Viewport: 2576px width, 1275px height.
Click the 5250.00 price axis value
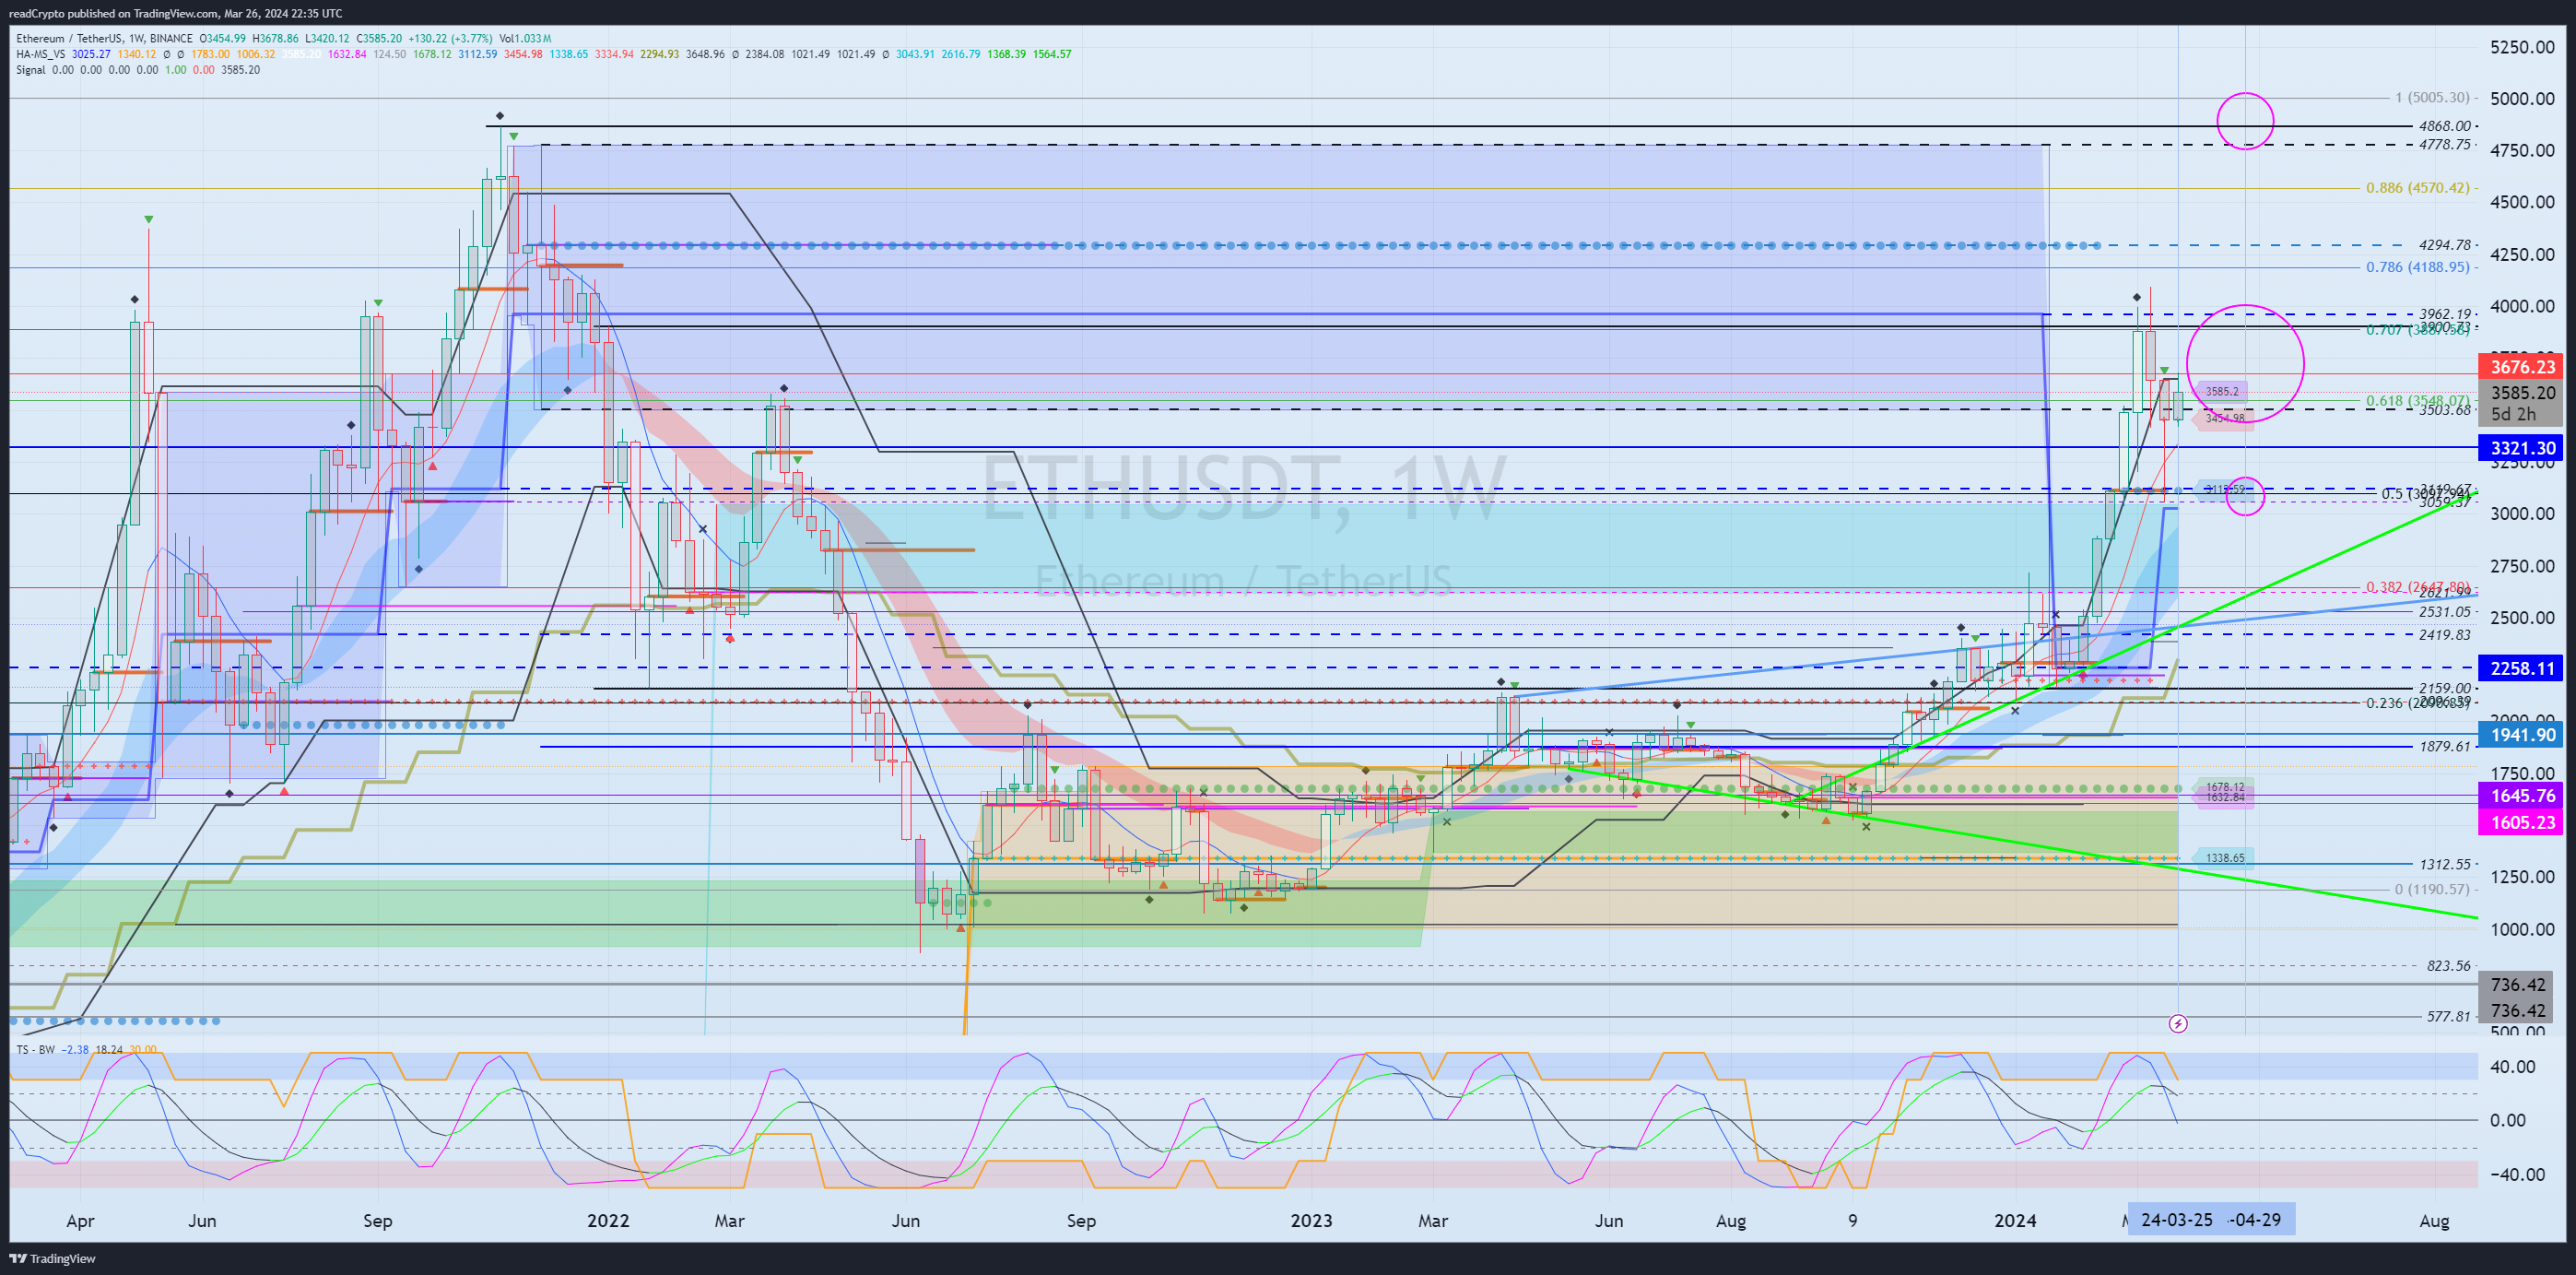(2522, 47)
